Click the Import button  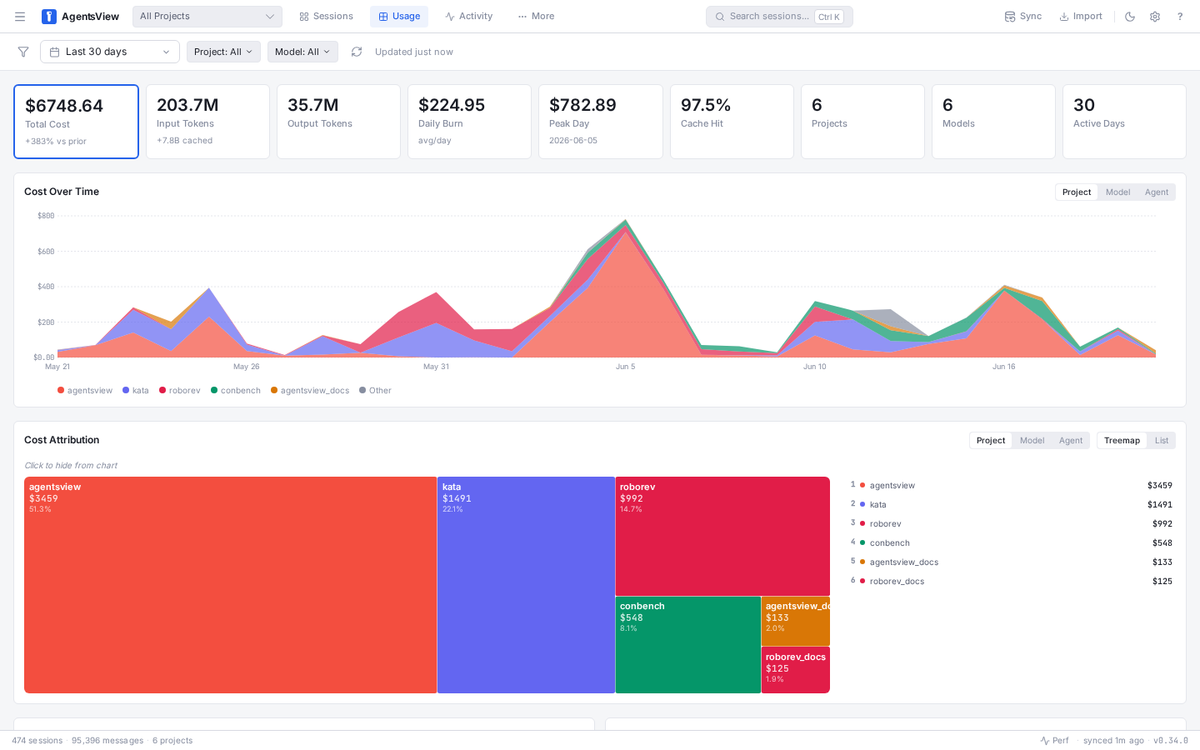click(x=1080, y=16)
